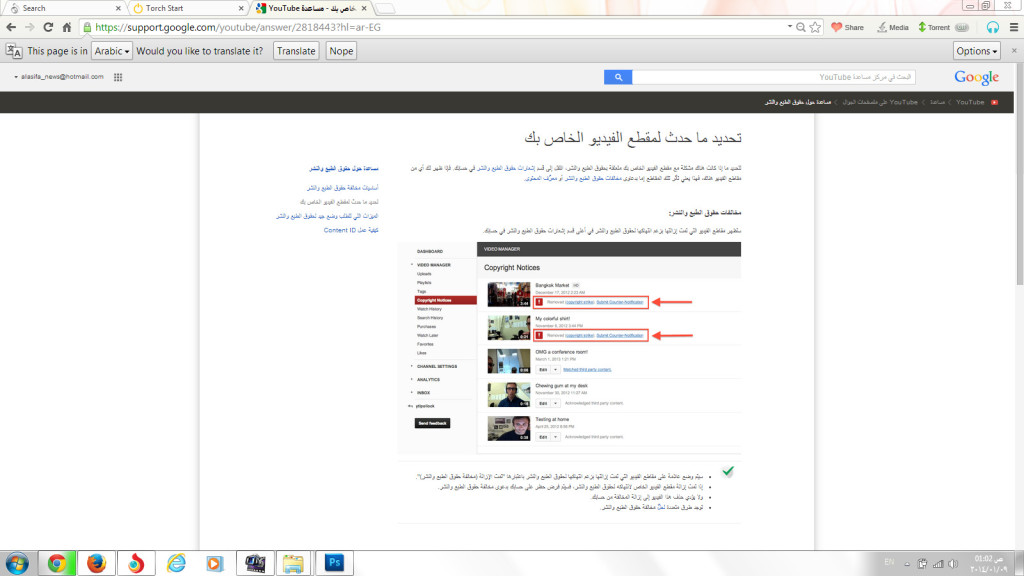
Task: Click the Send feedback button in the screenshot
Action: (432, 423)
